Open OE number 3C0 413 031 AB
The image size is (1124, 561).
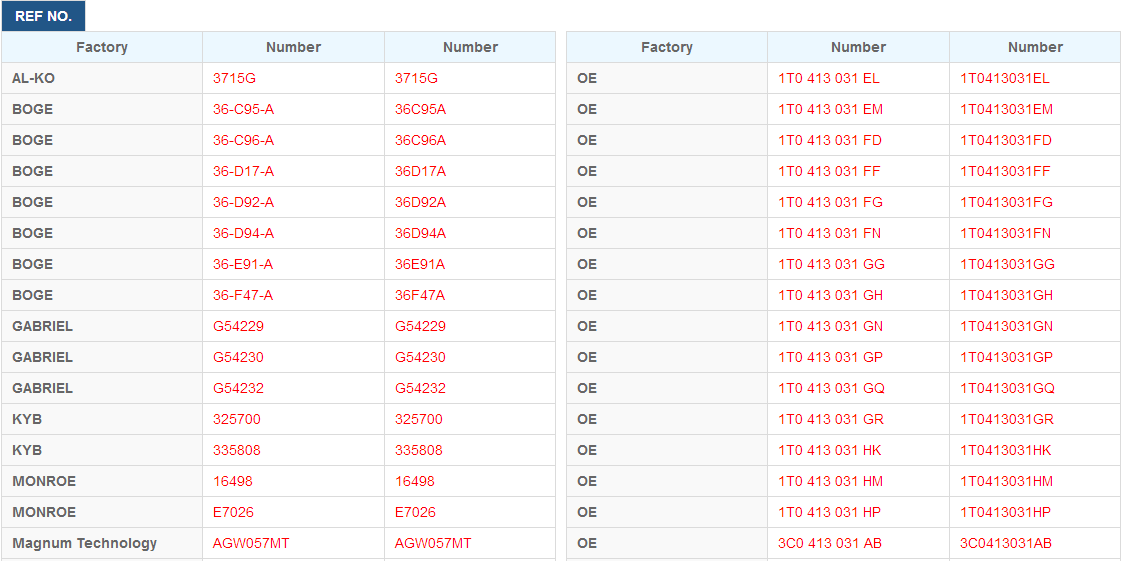pyautogui.click(x=831, y=543)
